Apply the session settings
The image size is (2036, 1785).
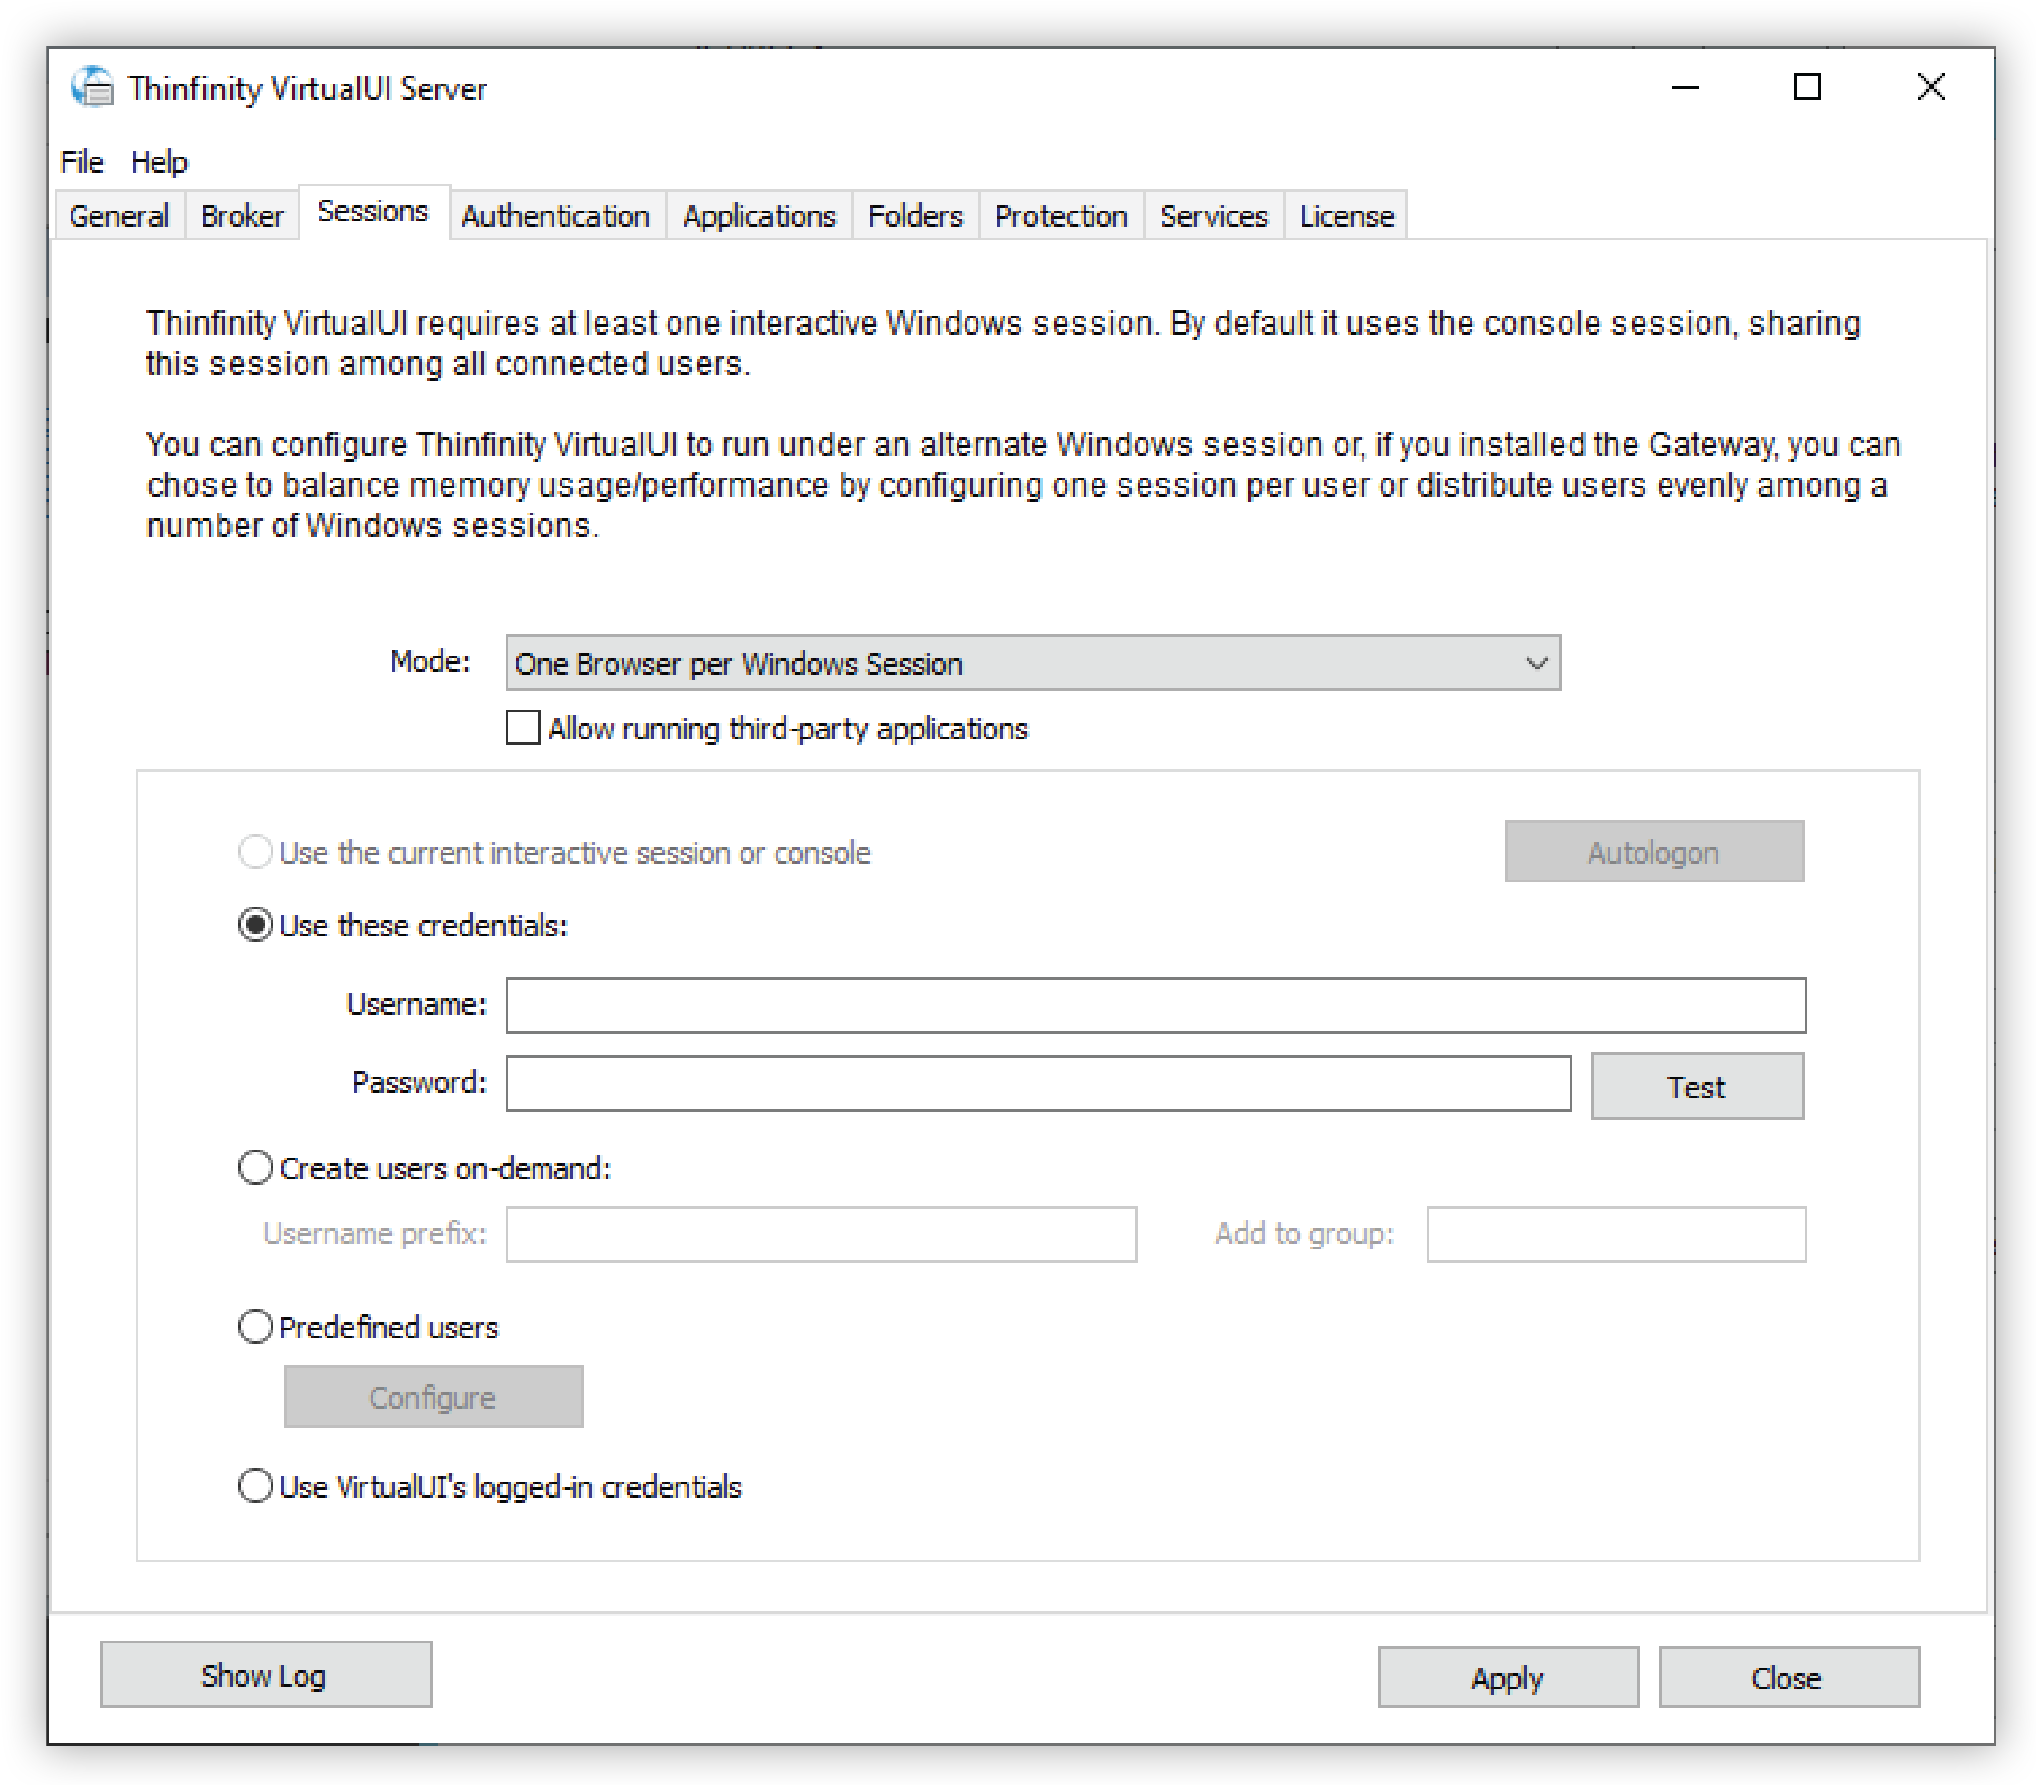pos(1508,1677)
